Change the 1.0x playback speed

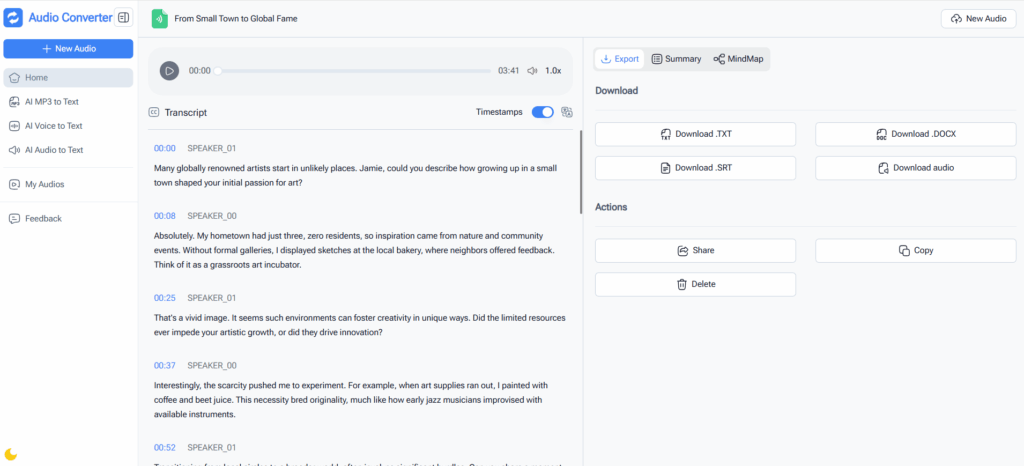(x=553, y=70)
